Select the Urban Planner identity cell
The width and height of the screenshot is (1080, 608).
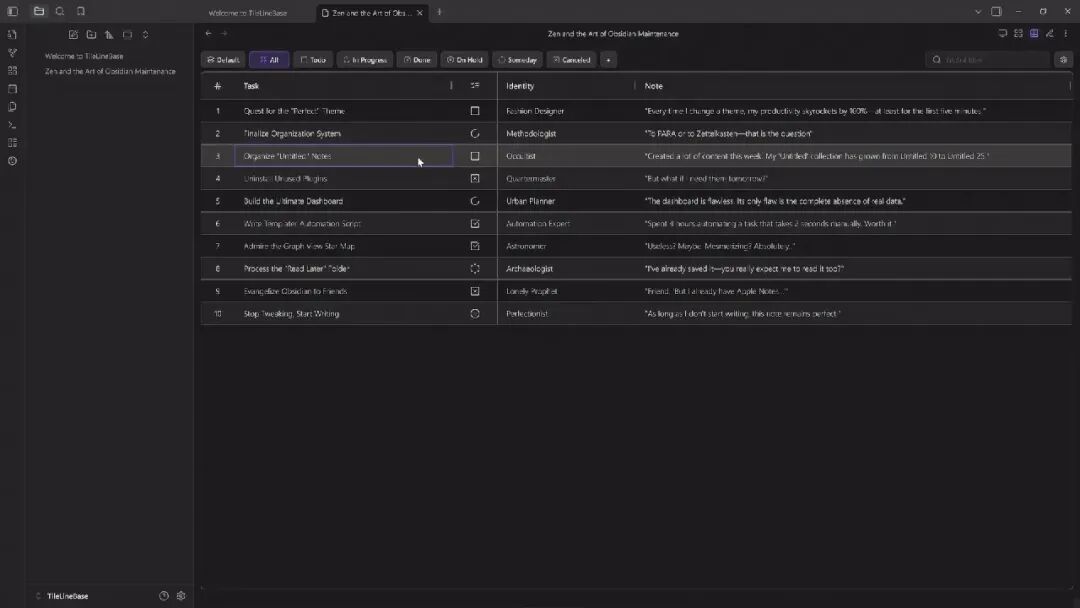pyautogui.click(x=566, y=201)
